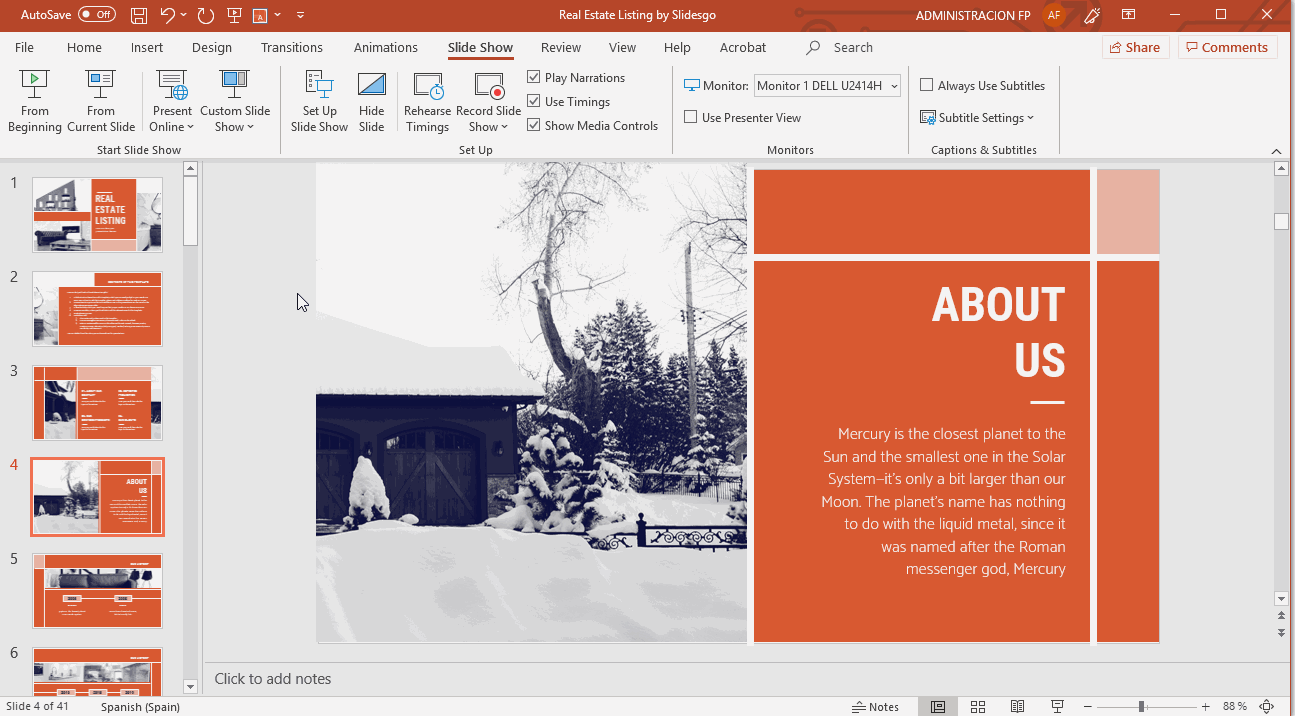This screenshot has height=716, width=1295.
Task: Start show From Current Slide
Action: pyautogui.click(x=101, y=101)
